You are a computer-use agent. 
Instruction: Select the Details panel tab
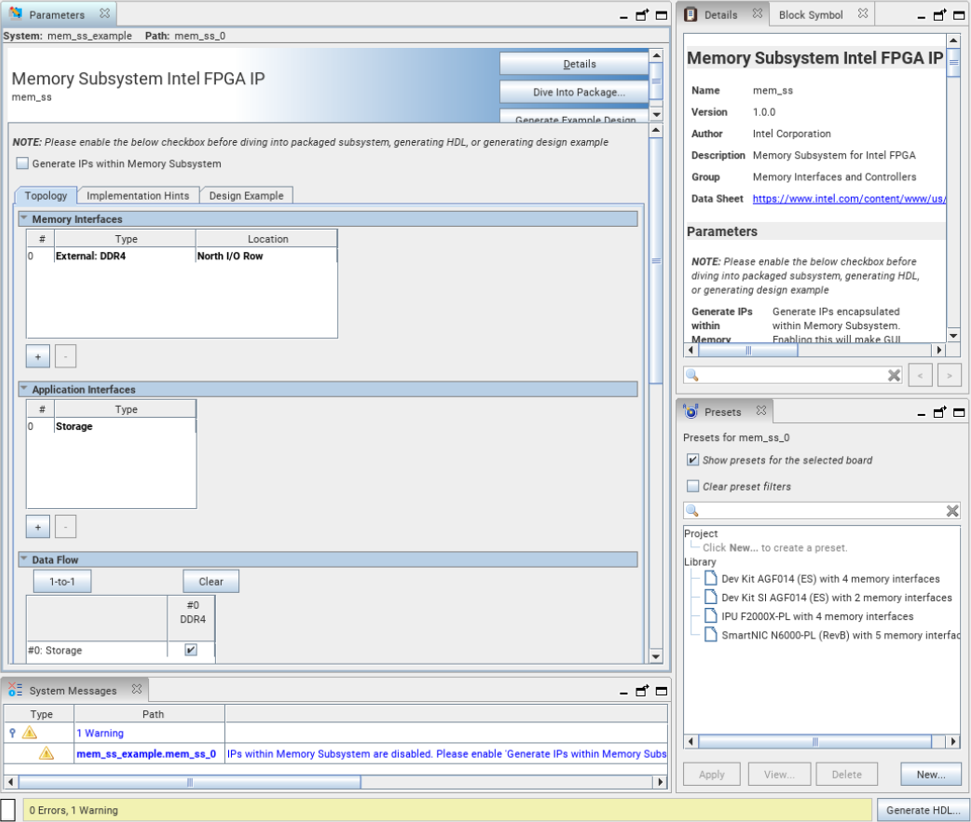pos(721,14)
